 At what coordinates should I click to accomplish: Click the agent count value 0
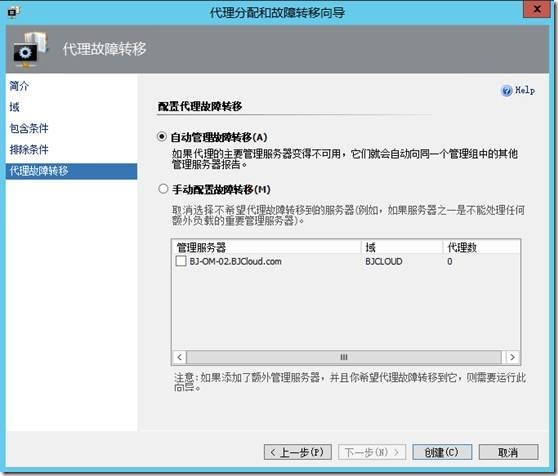tap(450, 261)
